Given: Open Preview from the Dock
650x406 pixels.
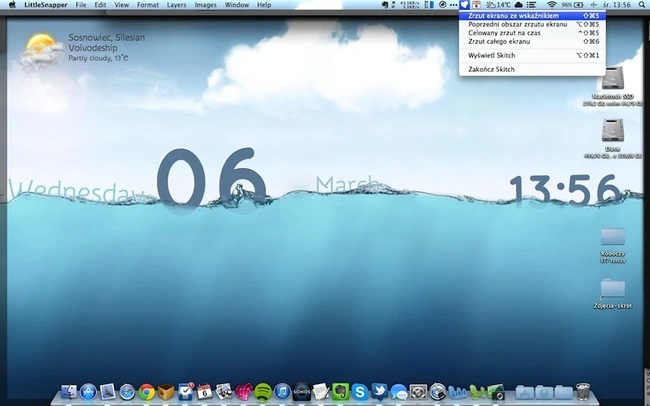Looking at the screenshot, I should 108,391.
